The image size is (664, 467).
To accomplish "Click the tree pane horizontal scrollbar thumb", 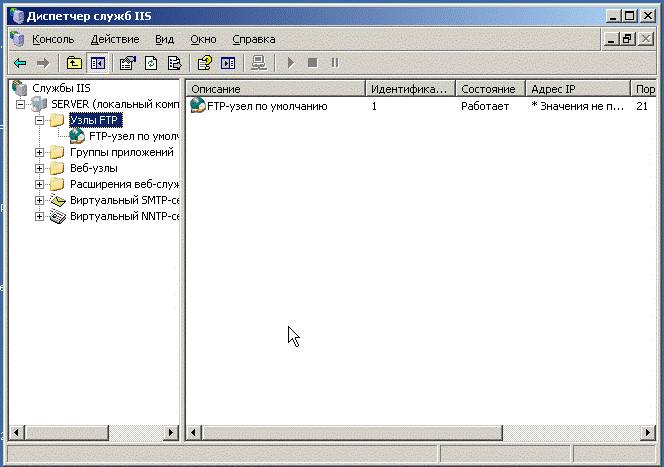I will (x=67, y=433).
